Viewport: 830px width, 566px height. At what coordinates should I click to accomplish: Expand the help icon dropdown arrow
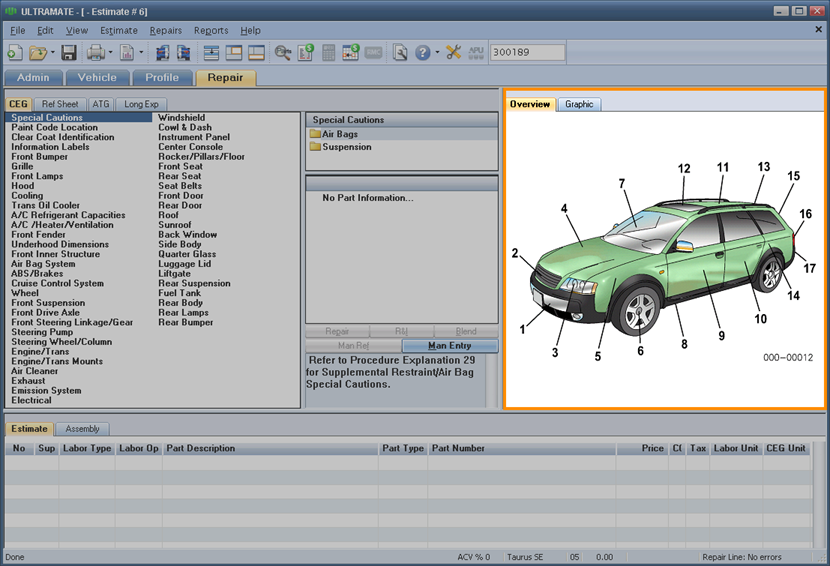click(437, 52)
